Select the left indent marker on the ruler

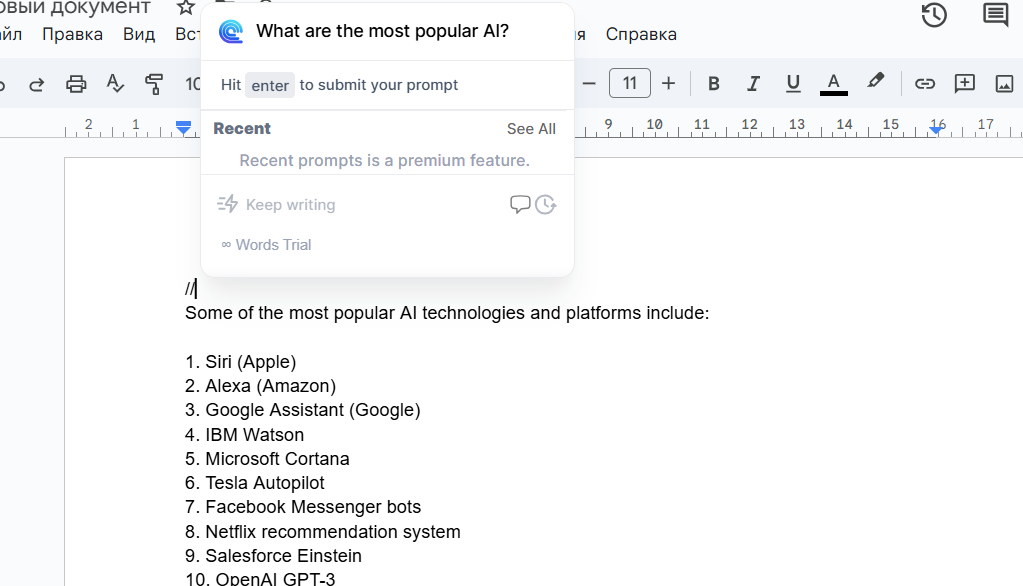(x=184, y=127)
